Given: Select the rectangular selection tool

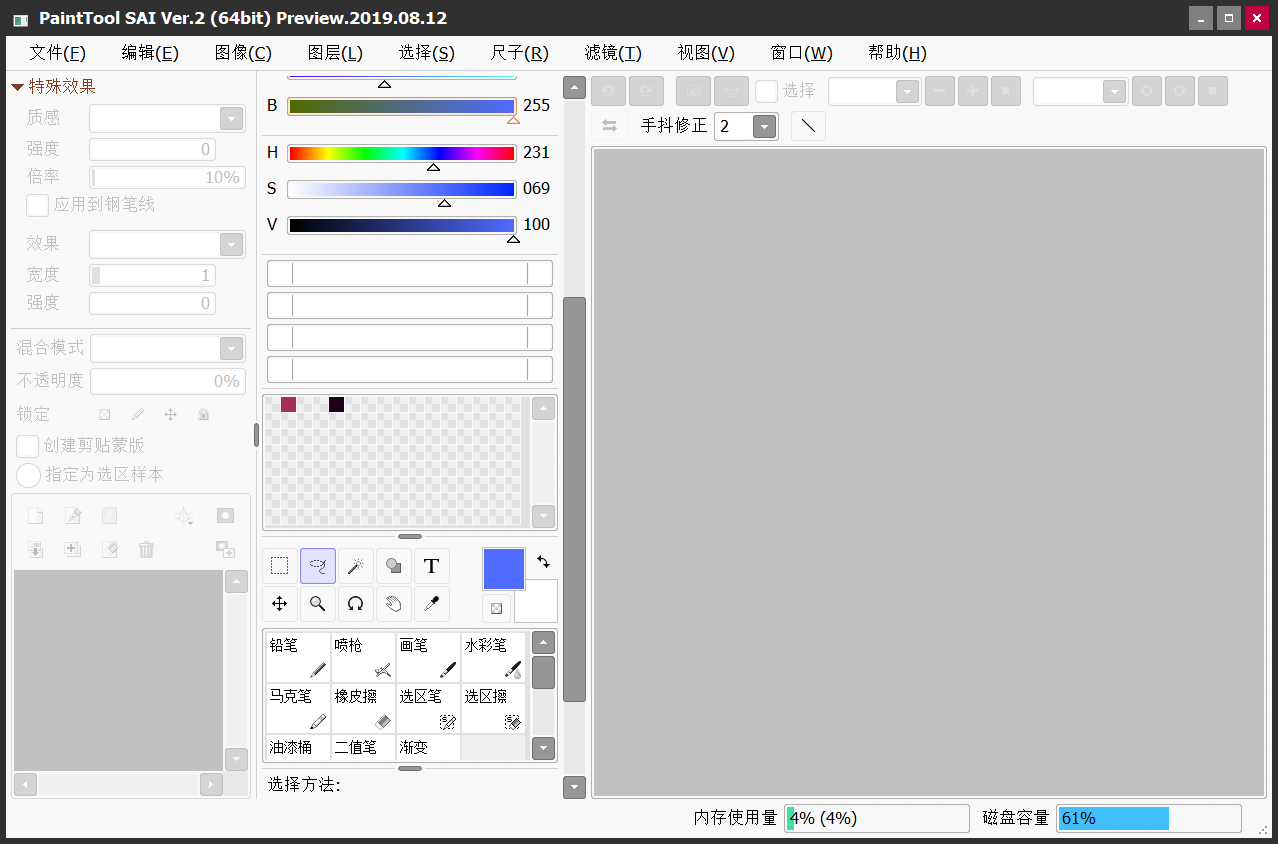Looking at the screenshot, I should [280, 566].
